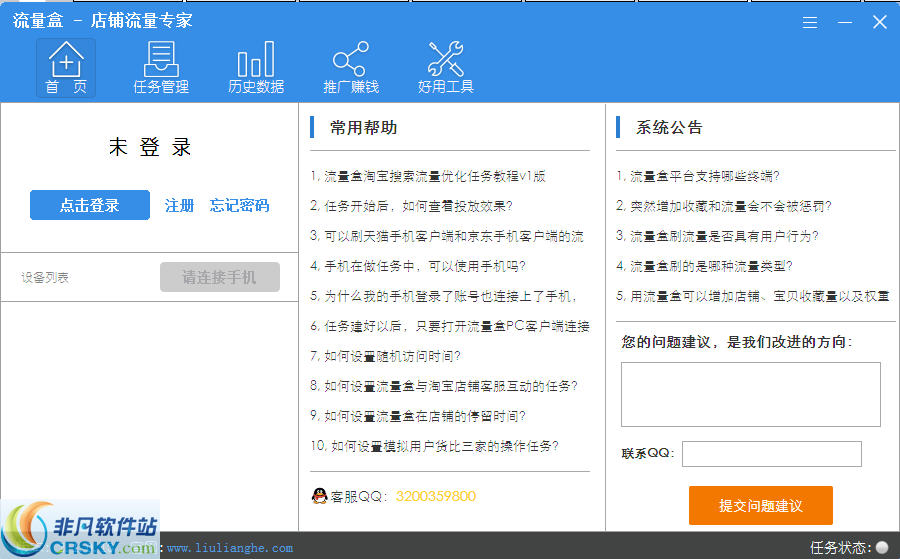This screenshot has width=900, height=559.
Task: Open help item 5 为什么我的手机登录了账号
Action: click(x=443, y=296)
